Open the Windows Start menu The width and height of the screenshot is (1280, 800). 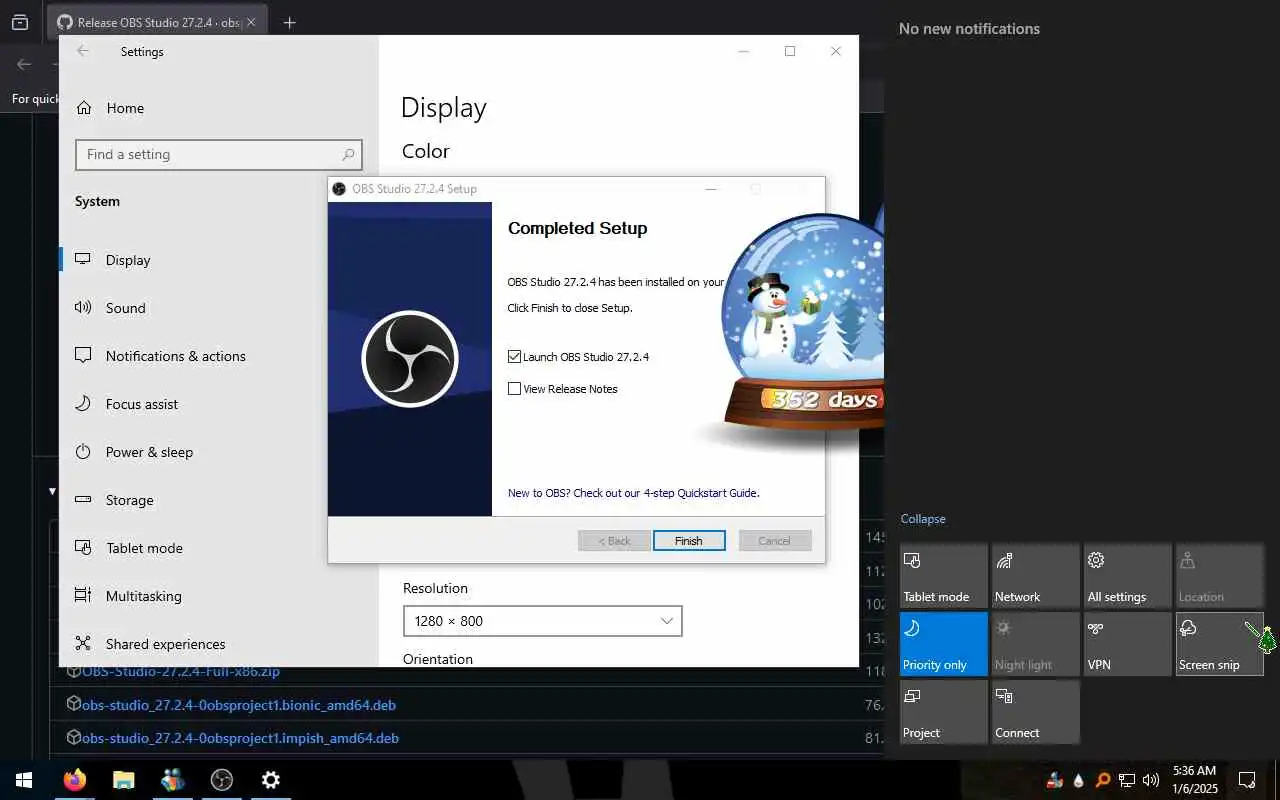click(24, 780)
